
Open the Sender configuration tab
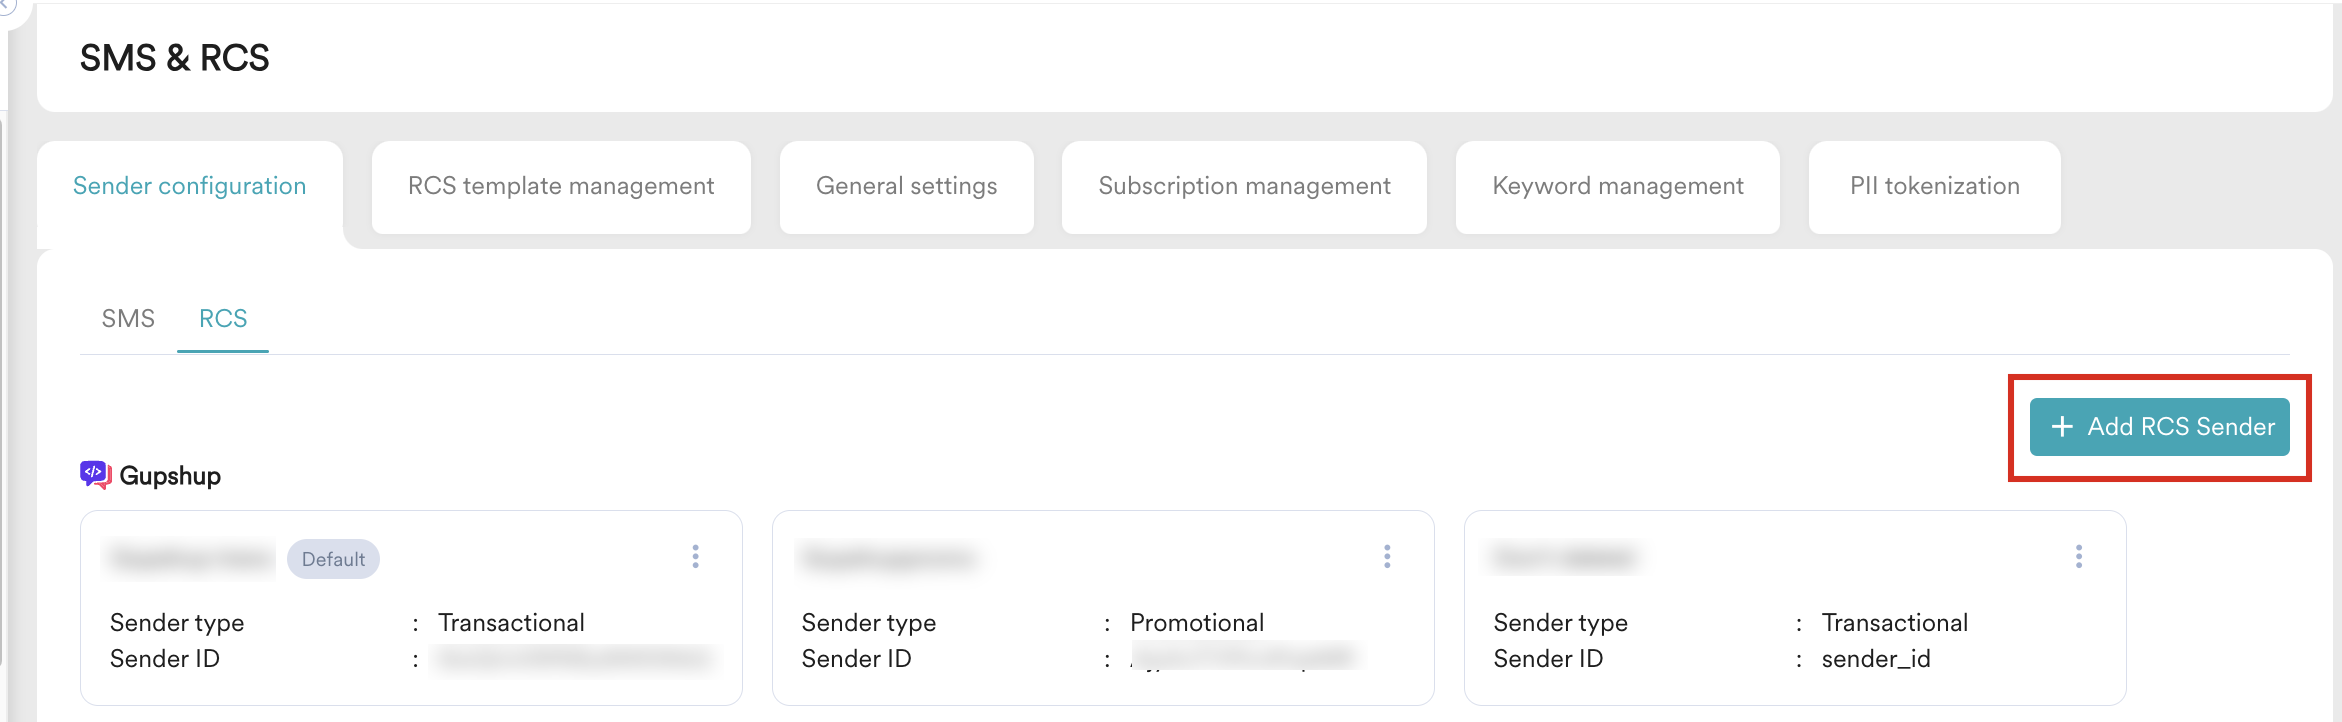[189, 187]
